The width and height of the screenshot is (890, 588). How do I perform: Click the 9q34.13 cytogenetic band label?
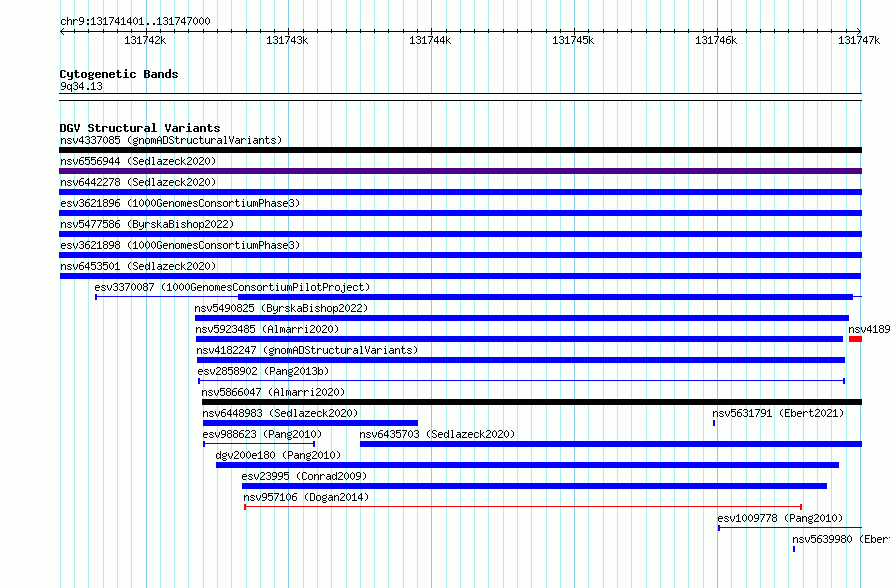click(x=81, y=86)
